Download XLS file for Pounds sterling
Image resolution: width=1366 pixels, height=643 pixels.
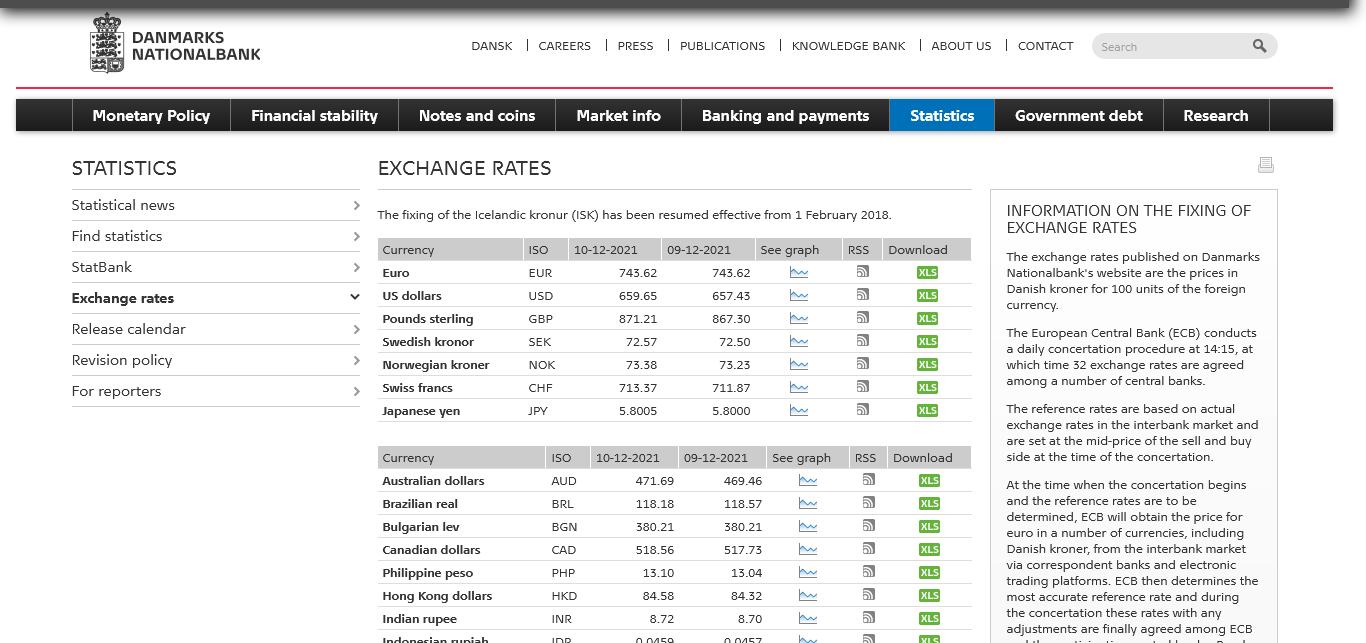coord(927,319)
